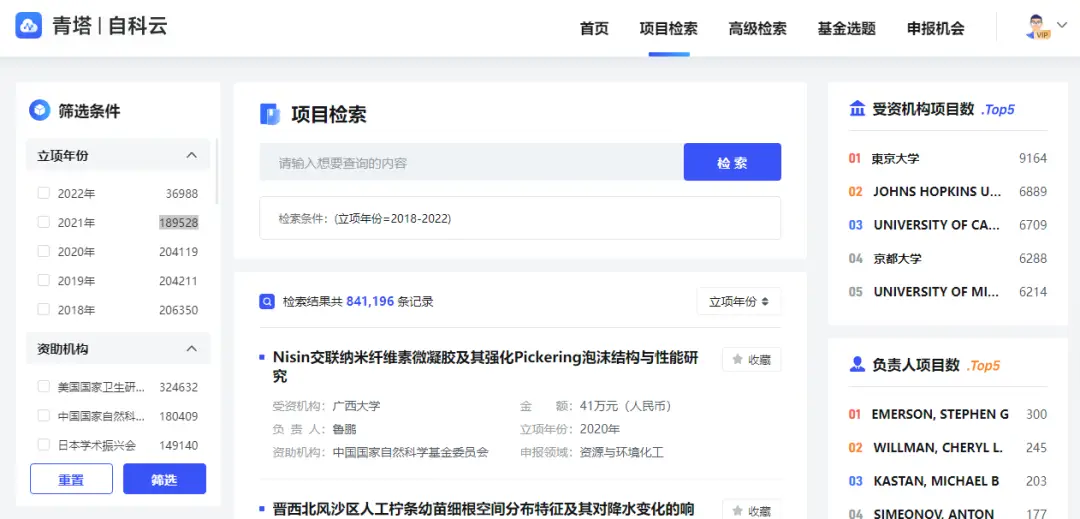Click 中国国家自然科学基金委员会 funder text

[x=411, y=452]
